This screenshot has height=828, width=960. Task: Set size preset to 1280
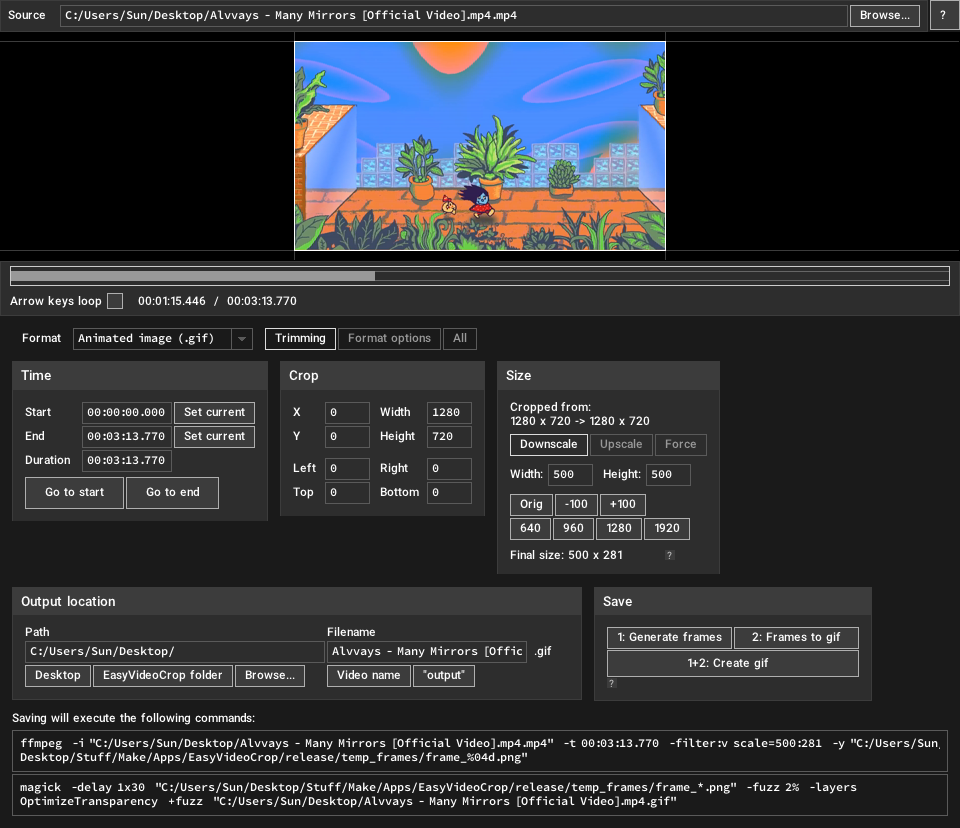tap(619, 529)
